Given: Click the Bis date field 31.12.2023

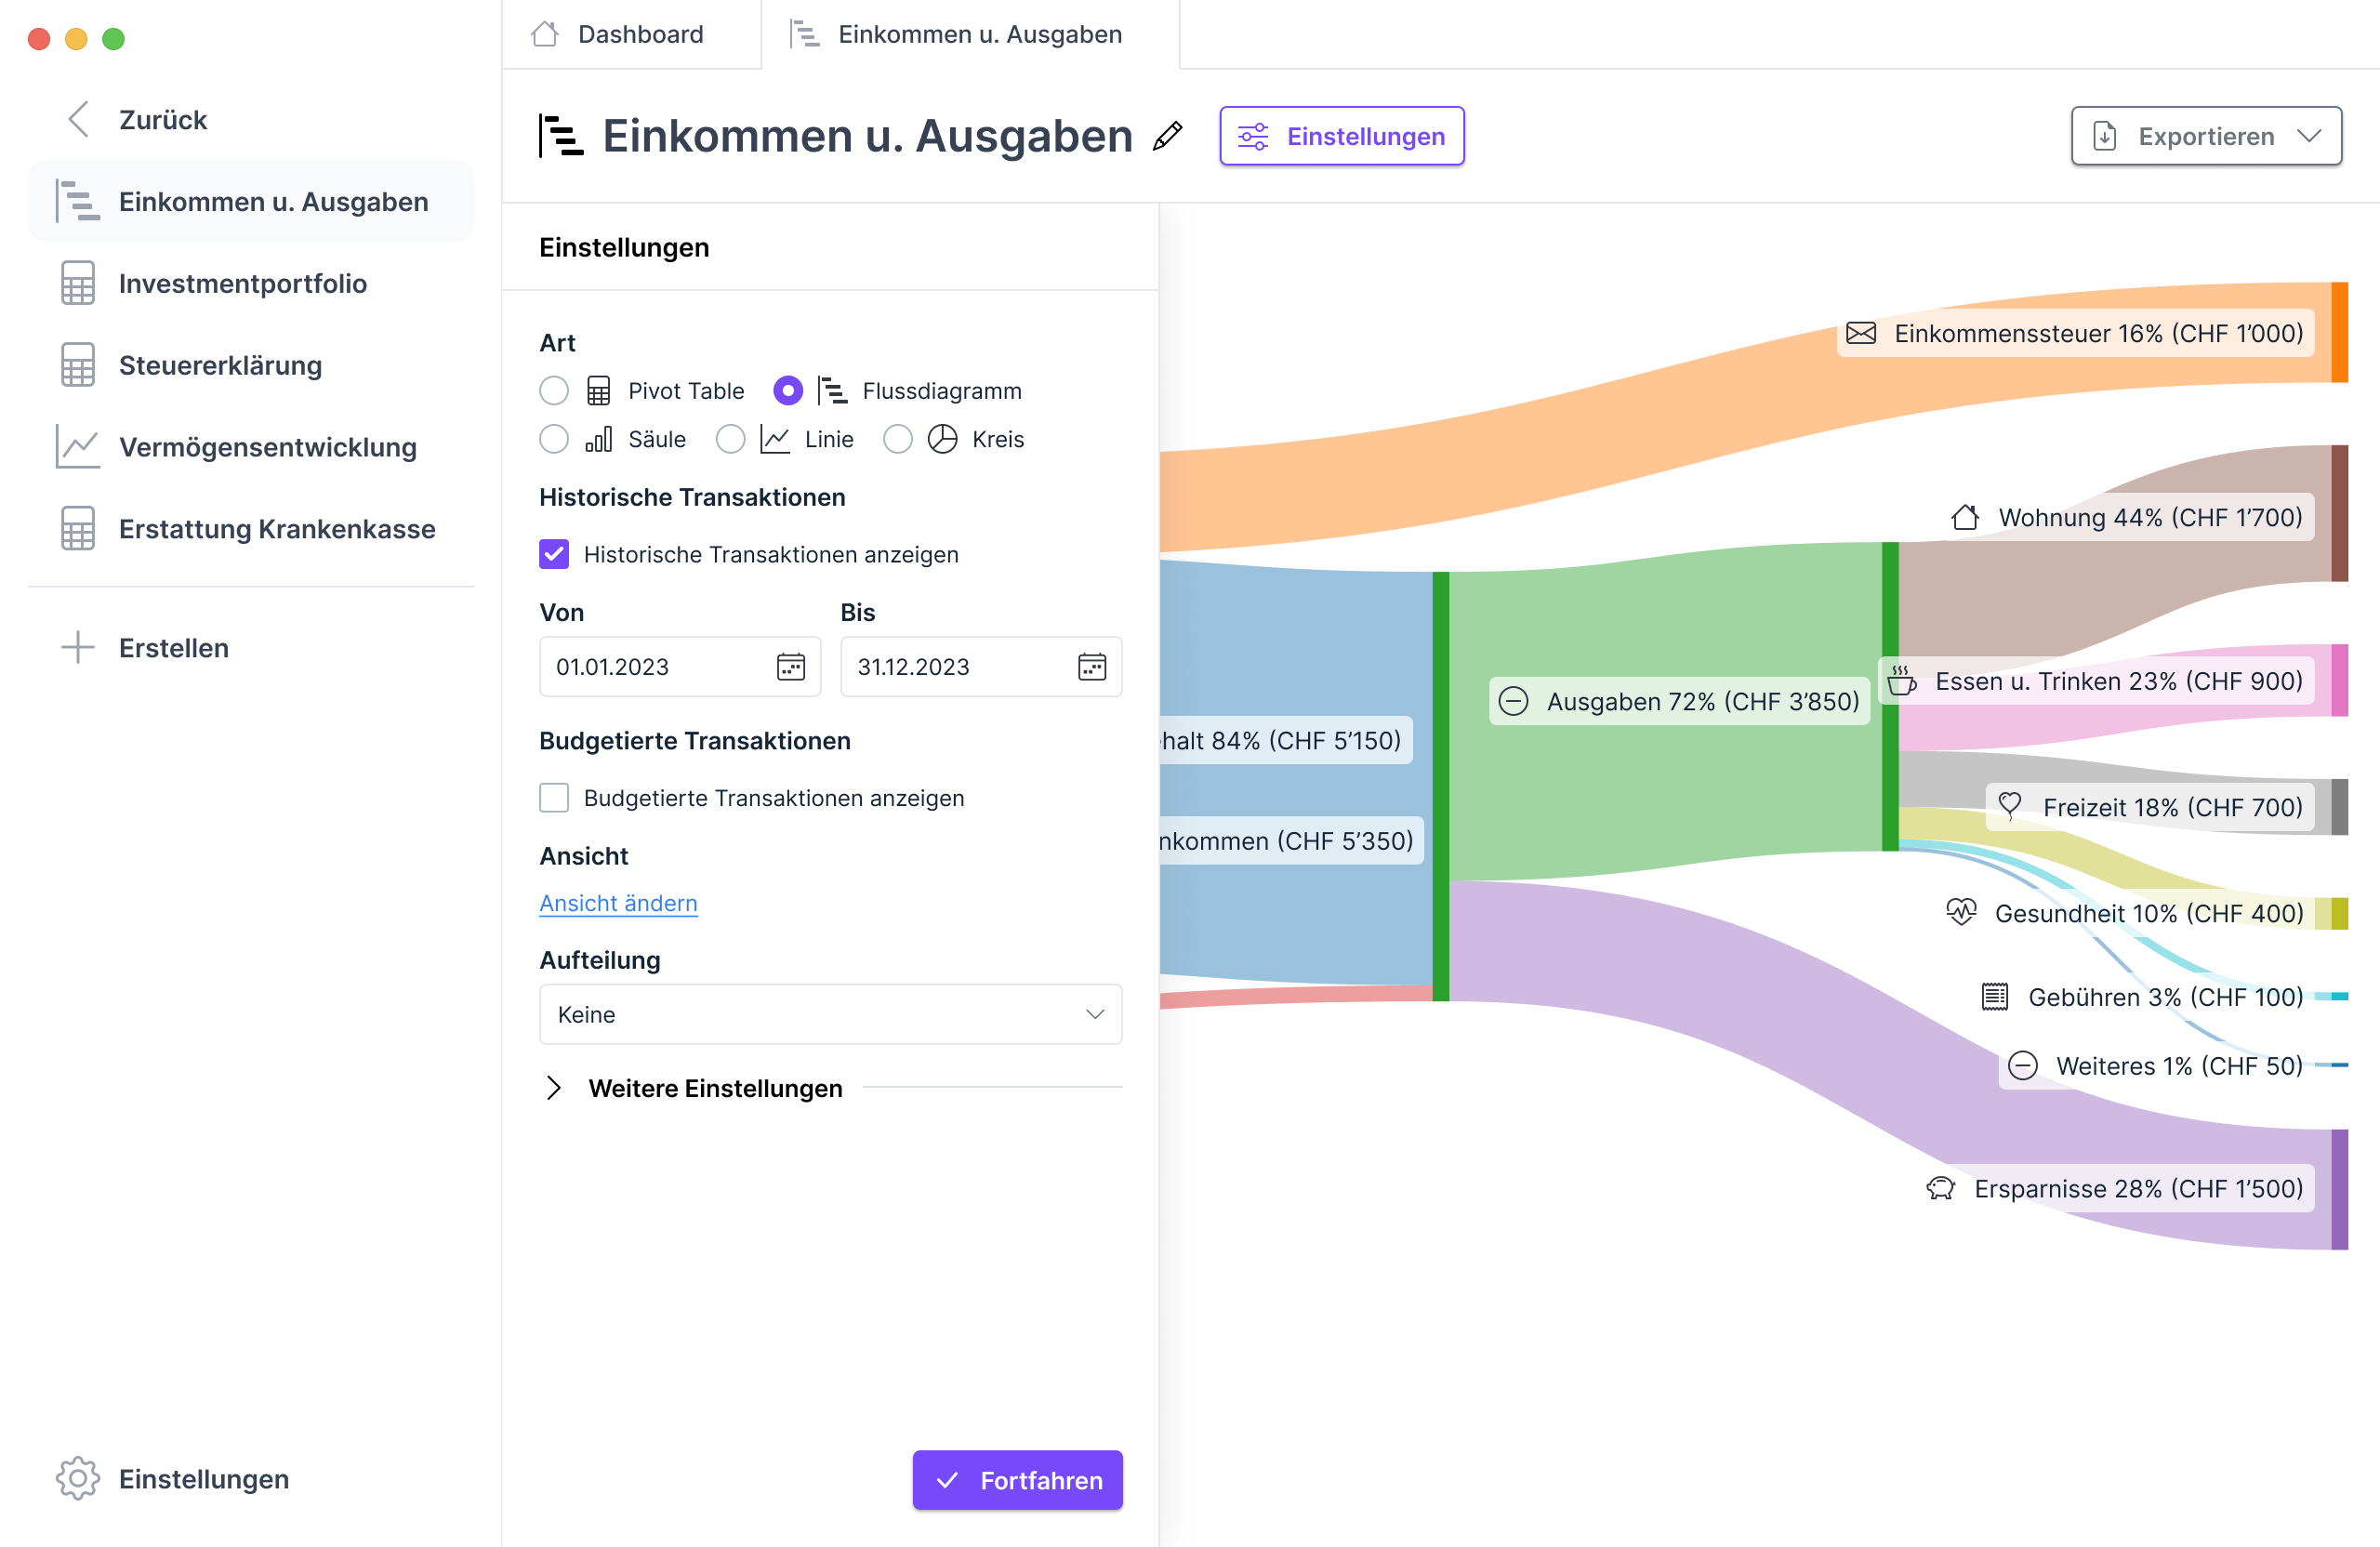Looking at the screenshot, I should pyautogui.click(x=981, y=667).
